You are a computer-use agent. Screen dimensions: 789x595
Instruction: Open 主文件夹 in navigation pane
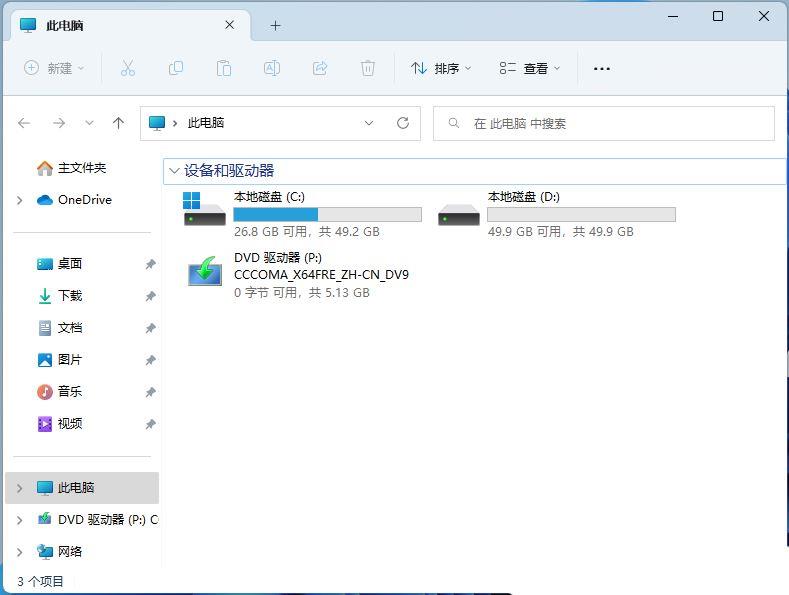(71, 168)
